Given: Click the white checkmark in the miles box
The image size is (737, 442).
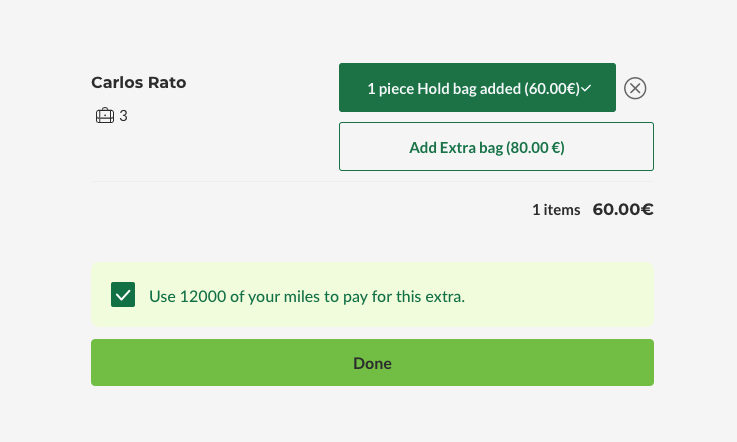Looking at the screenshot, I should click(x=124, y=296).
